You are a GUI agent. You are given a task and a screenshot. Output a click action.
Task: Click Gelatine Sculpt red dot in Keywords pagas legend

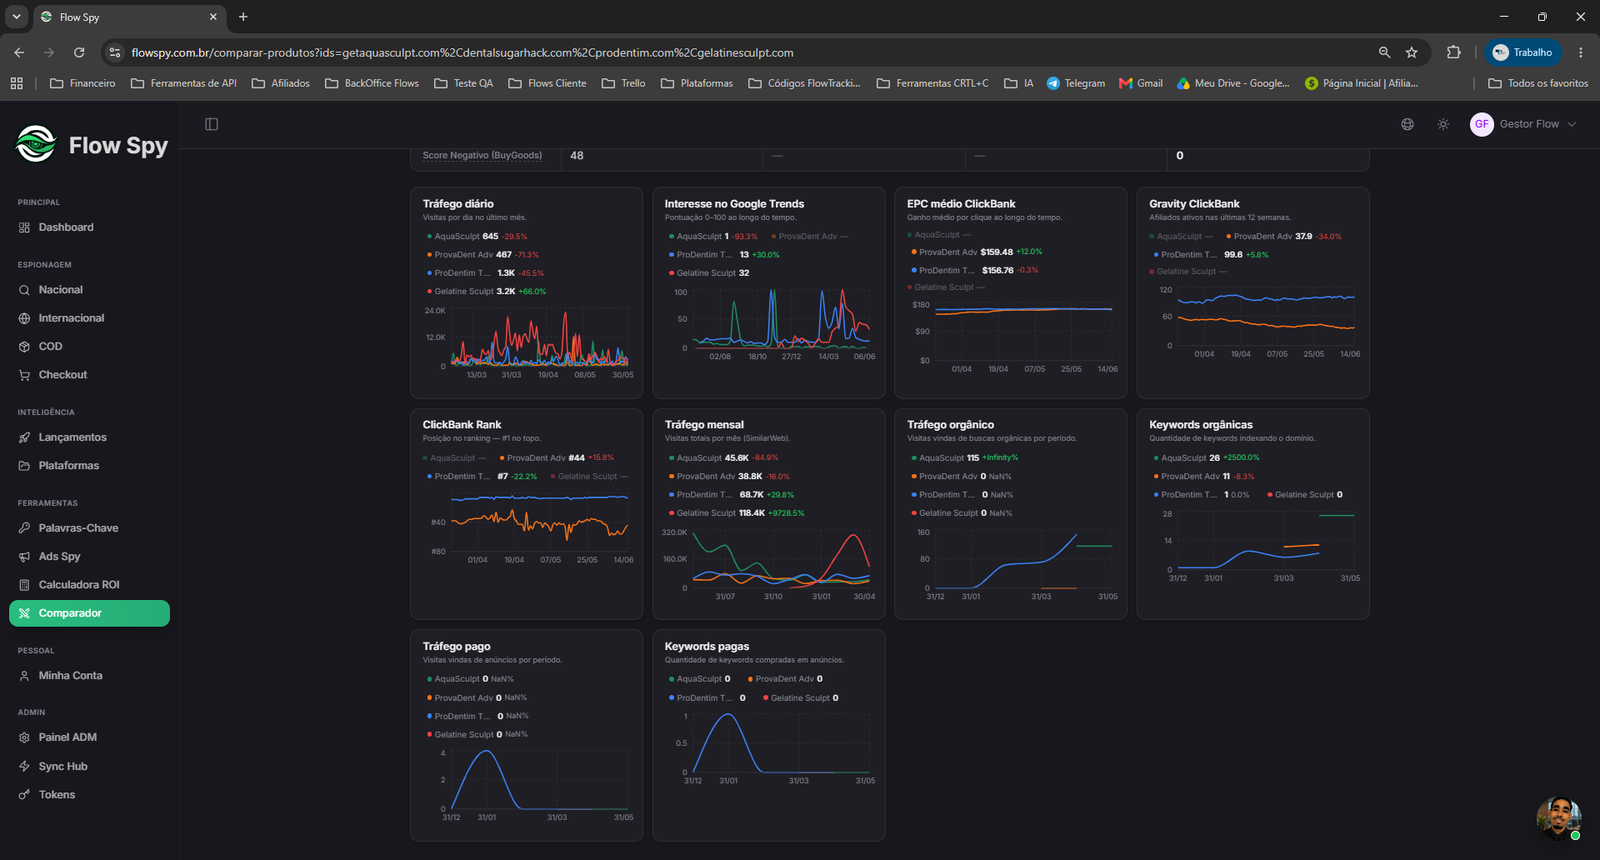[765, 698]
